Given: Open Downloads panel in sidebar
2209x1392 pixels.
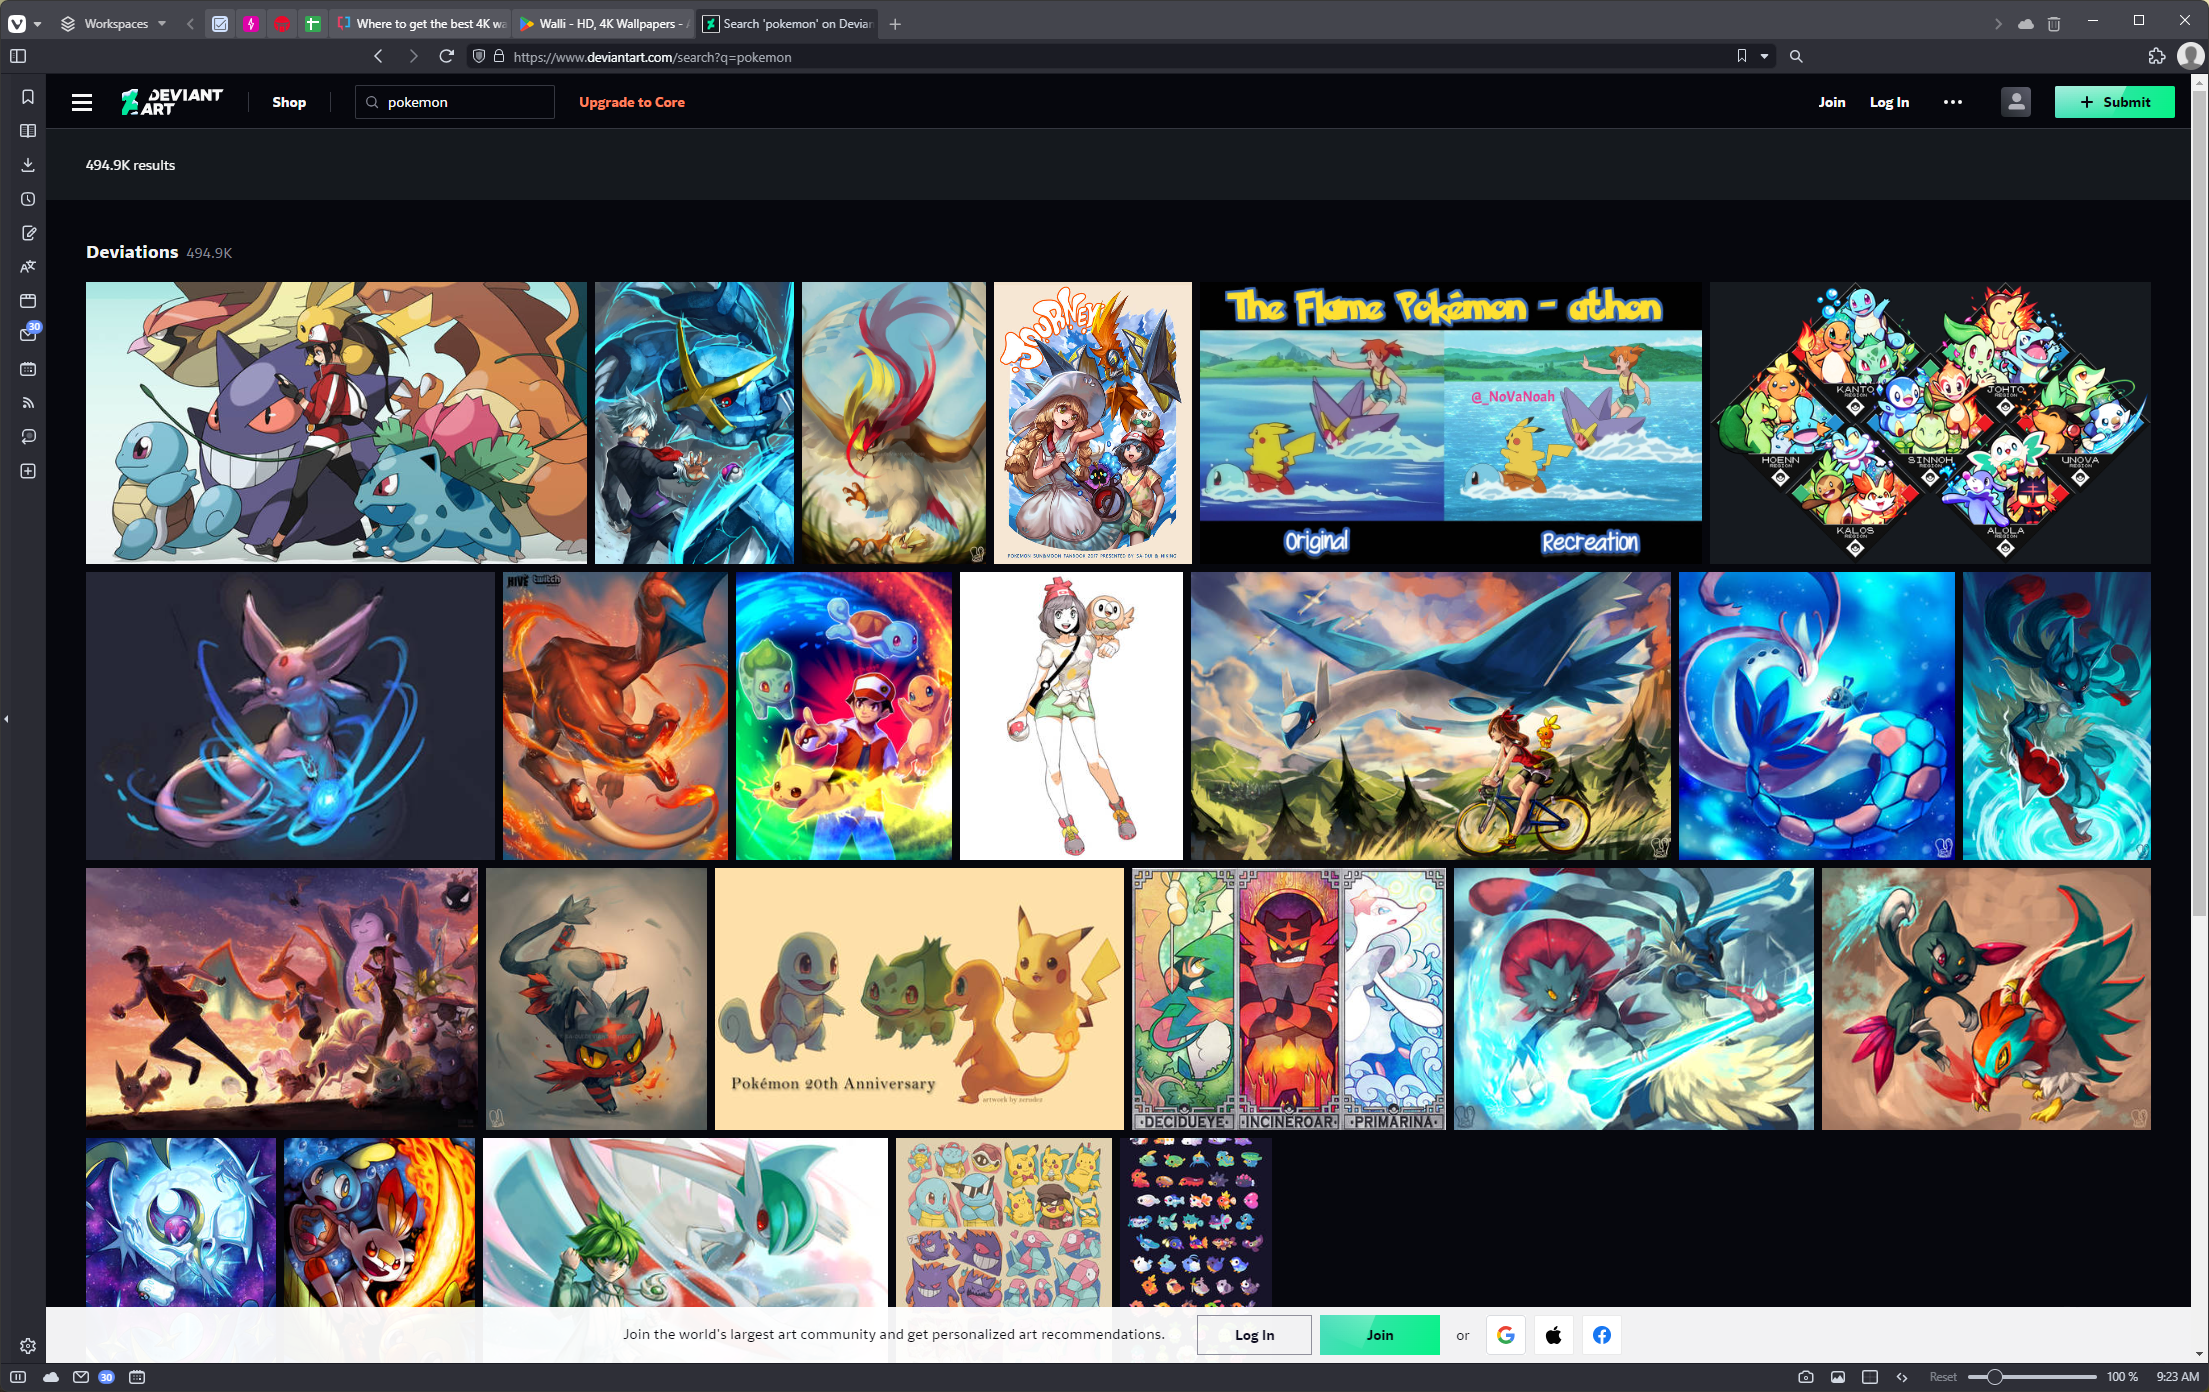Looking at the screenshot, I should [28, 165].
